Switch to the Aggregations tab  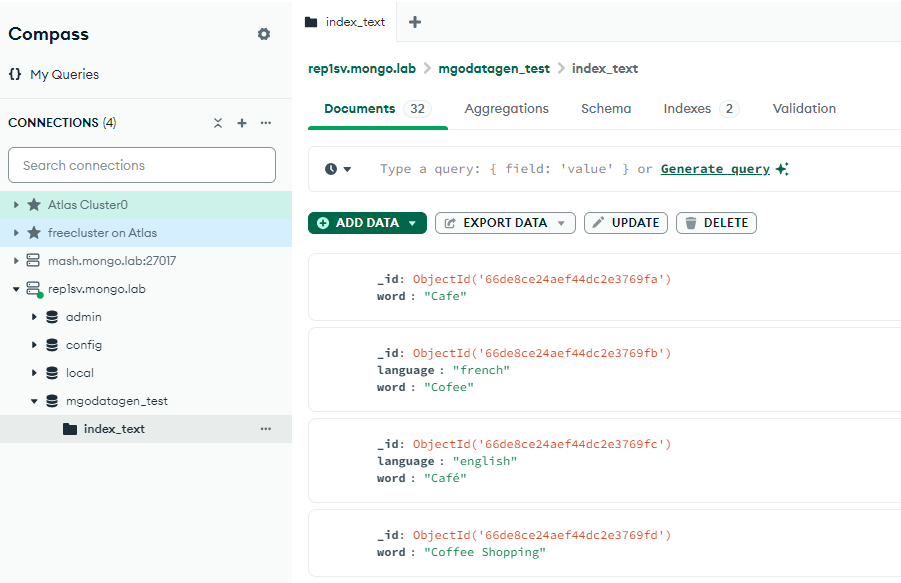point(506,109)
